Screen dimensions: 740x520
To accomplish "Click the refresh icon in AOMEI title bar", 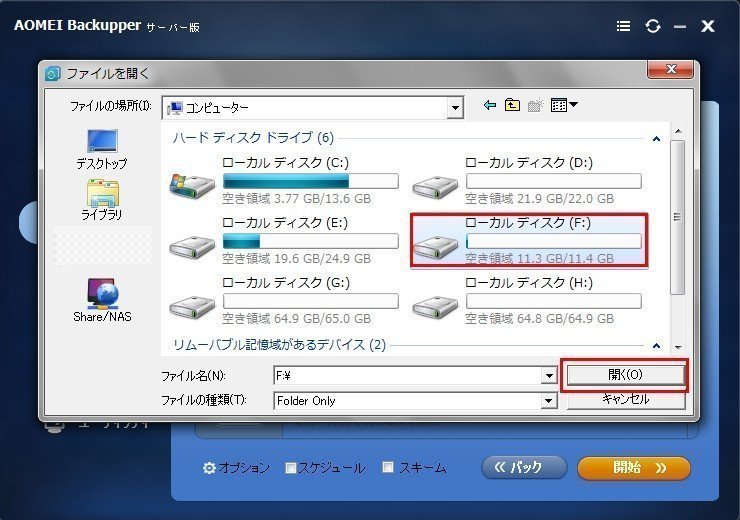I will [653, 26].
